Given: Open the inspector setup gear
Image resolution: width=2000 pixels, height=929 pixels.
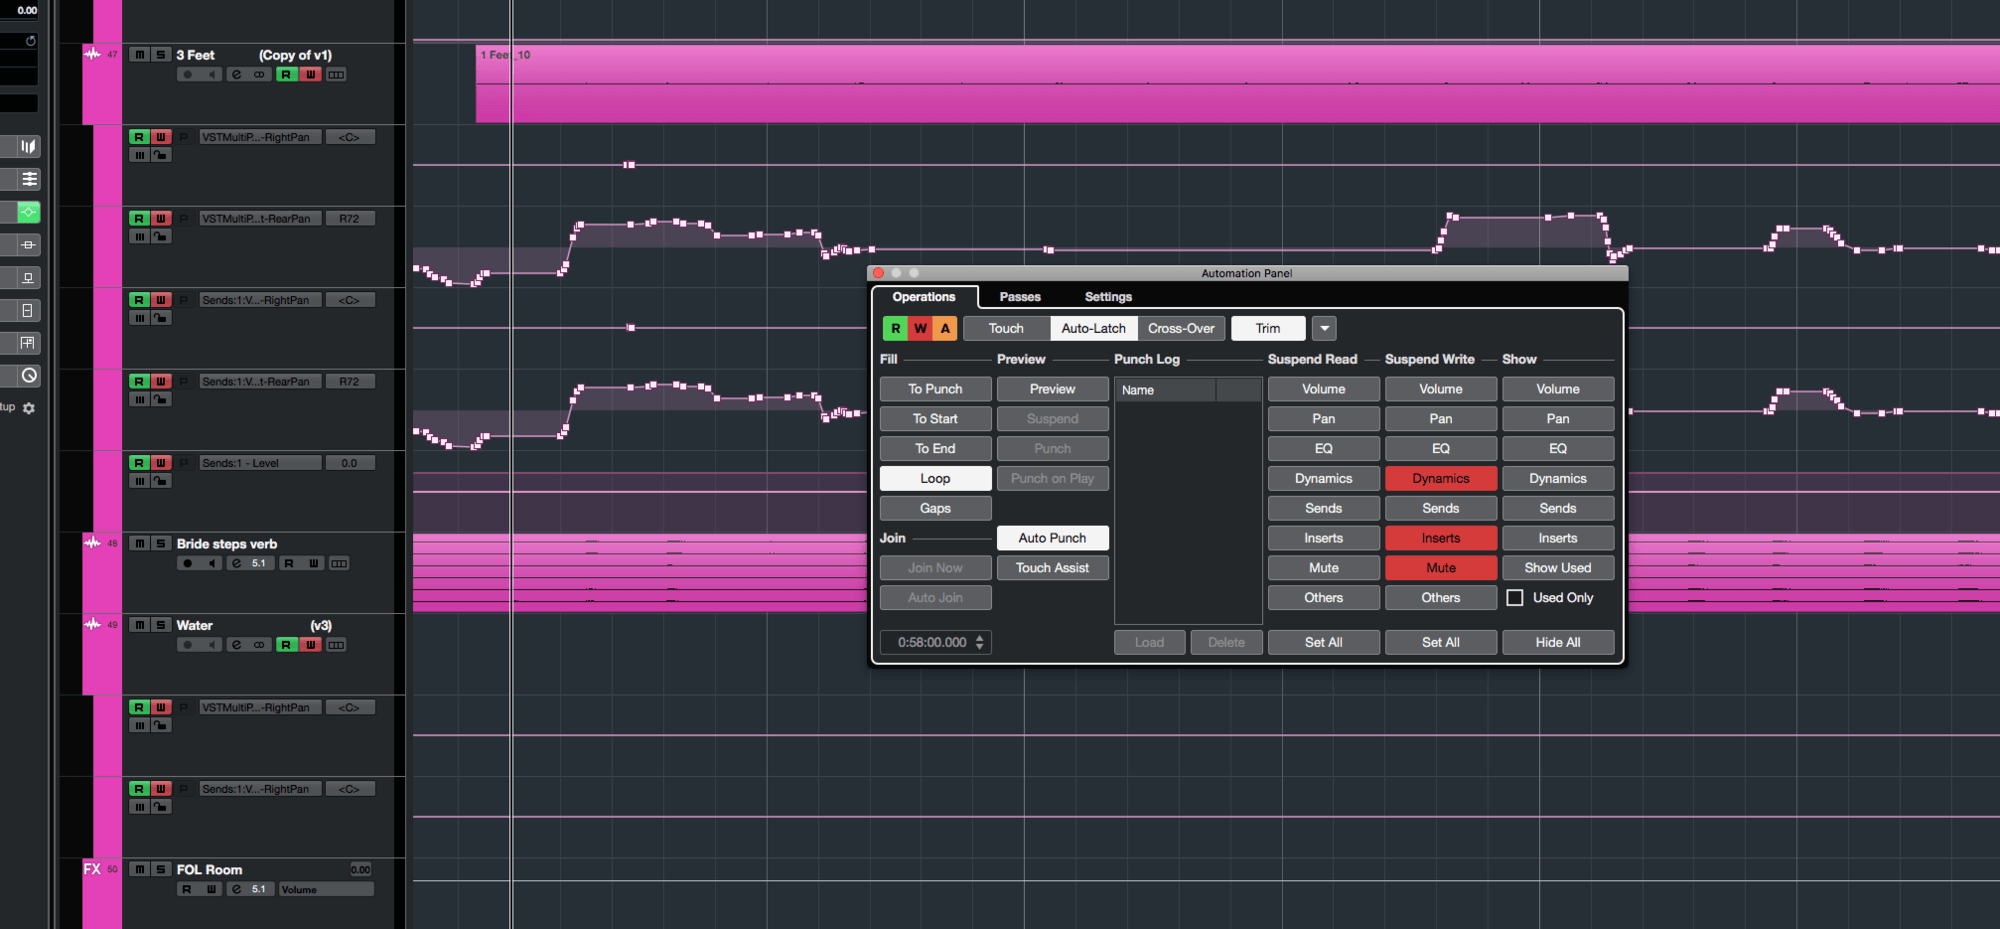Looking at the screenshot, I should point(29,408).
